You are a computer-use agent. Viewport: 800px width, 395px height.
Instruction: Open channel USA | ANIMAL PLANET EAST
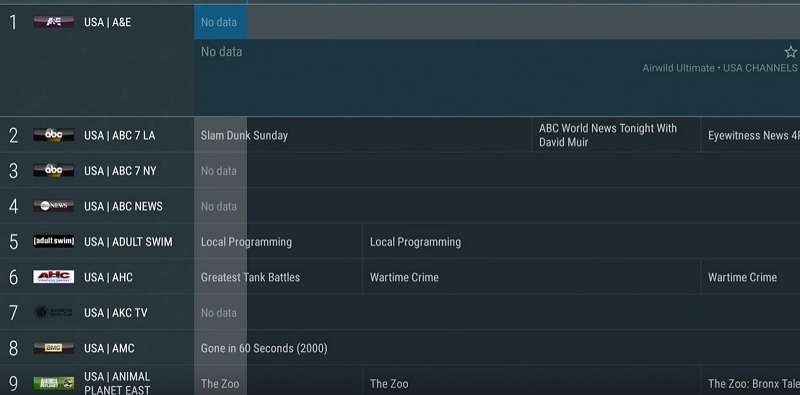tap(117, 383)
